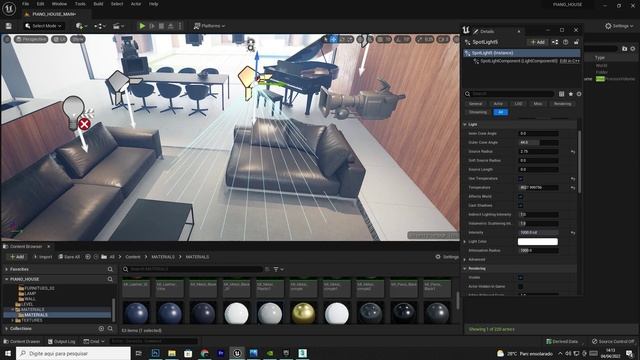The image size is (640, 360).
Task: Expand the Favorites section
Action: pos(7,269)
